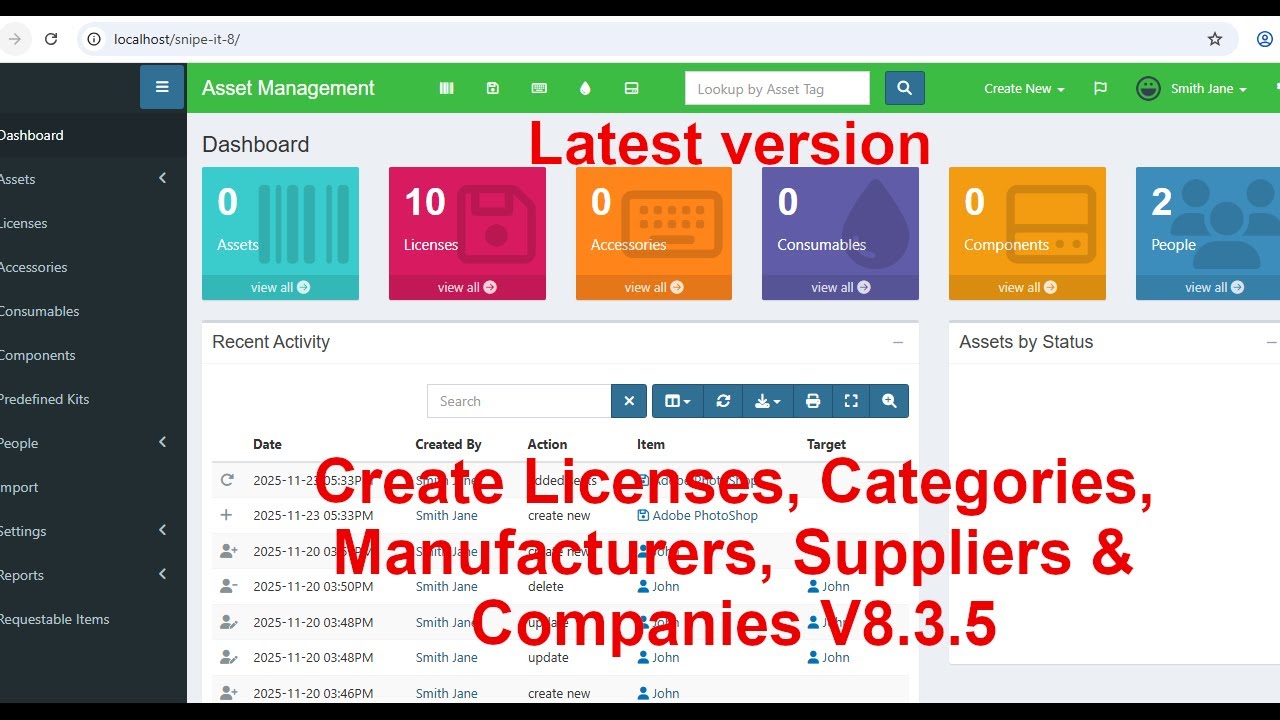
Task: Collapse the Assets by Status panel
Action: (1271, 342)
